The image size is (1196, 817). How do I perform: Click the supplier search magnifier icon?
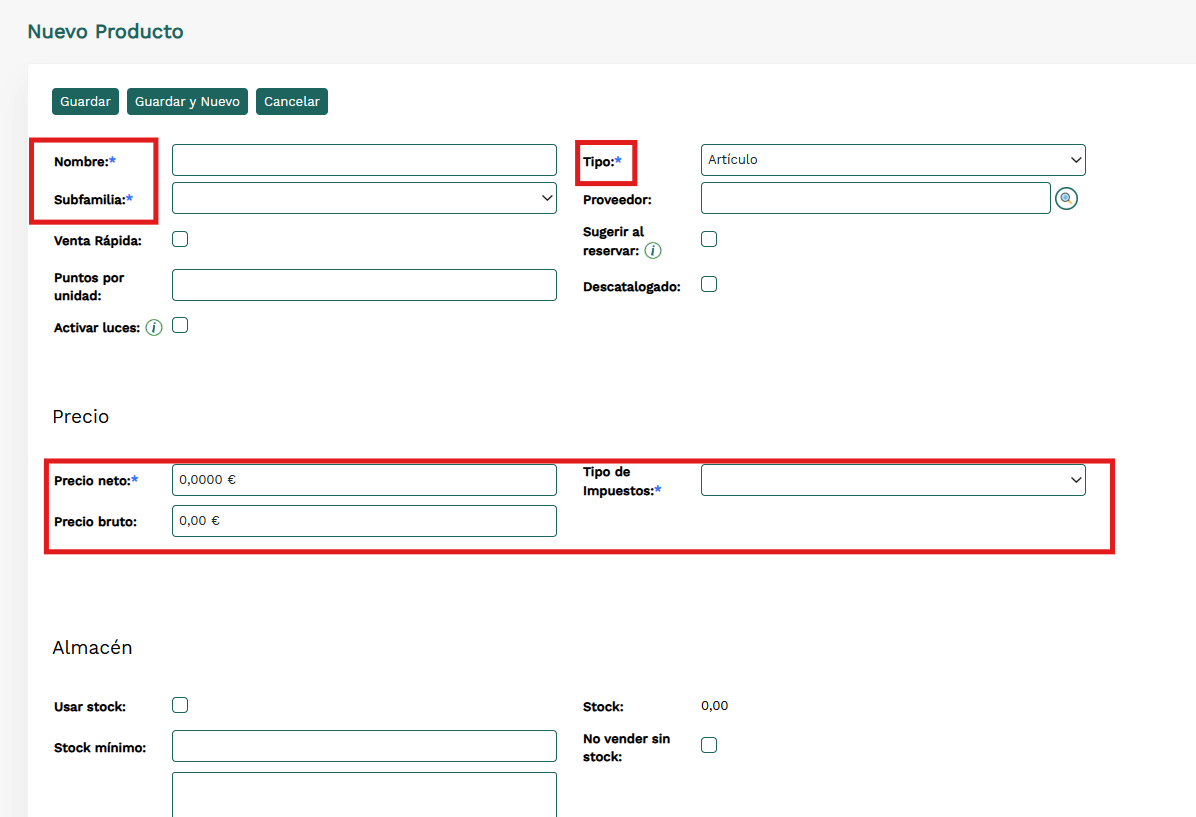coord(1066,199)
